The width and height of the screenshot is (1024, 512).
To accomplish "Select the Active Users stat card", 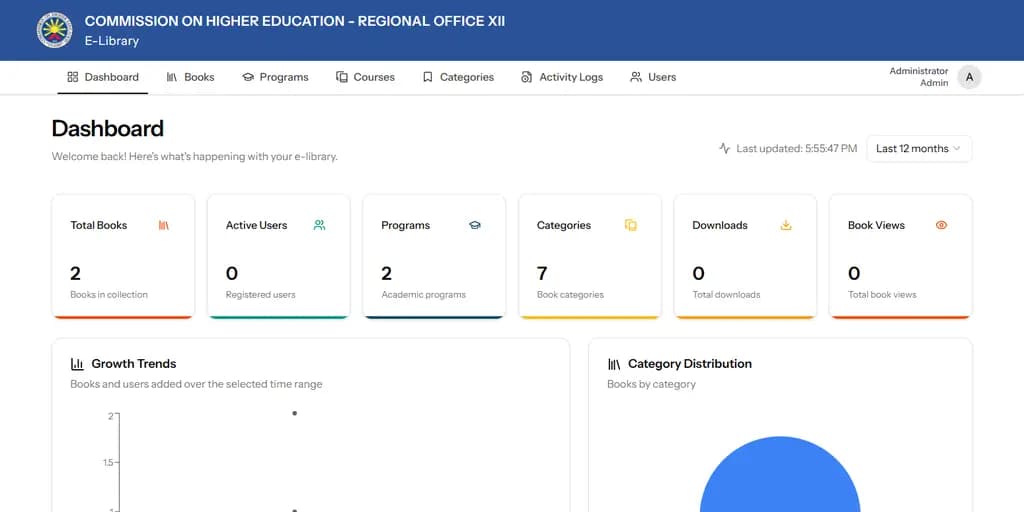I will (x=278, y=256).
